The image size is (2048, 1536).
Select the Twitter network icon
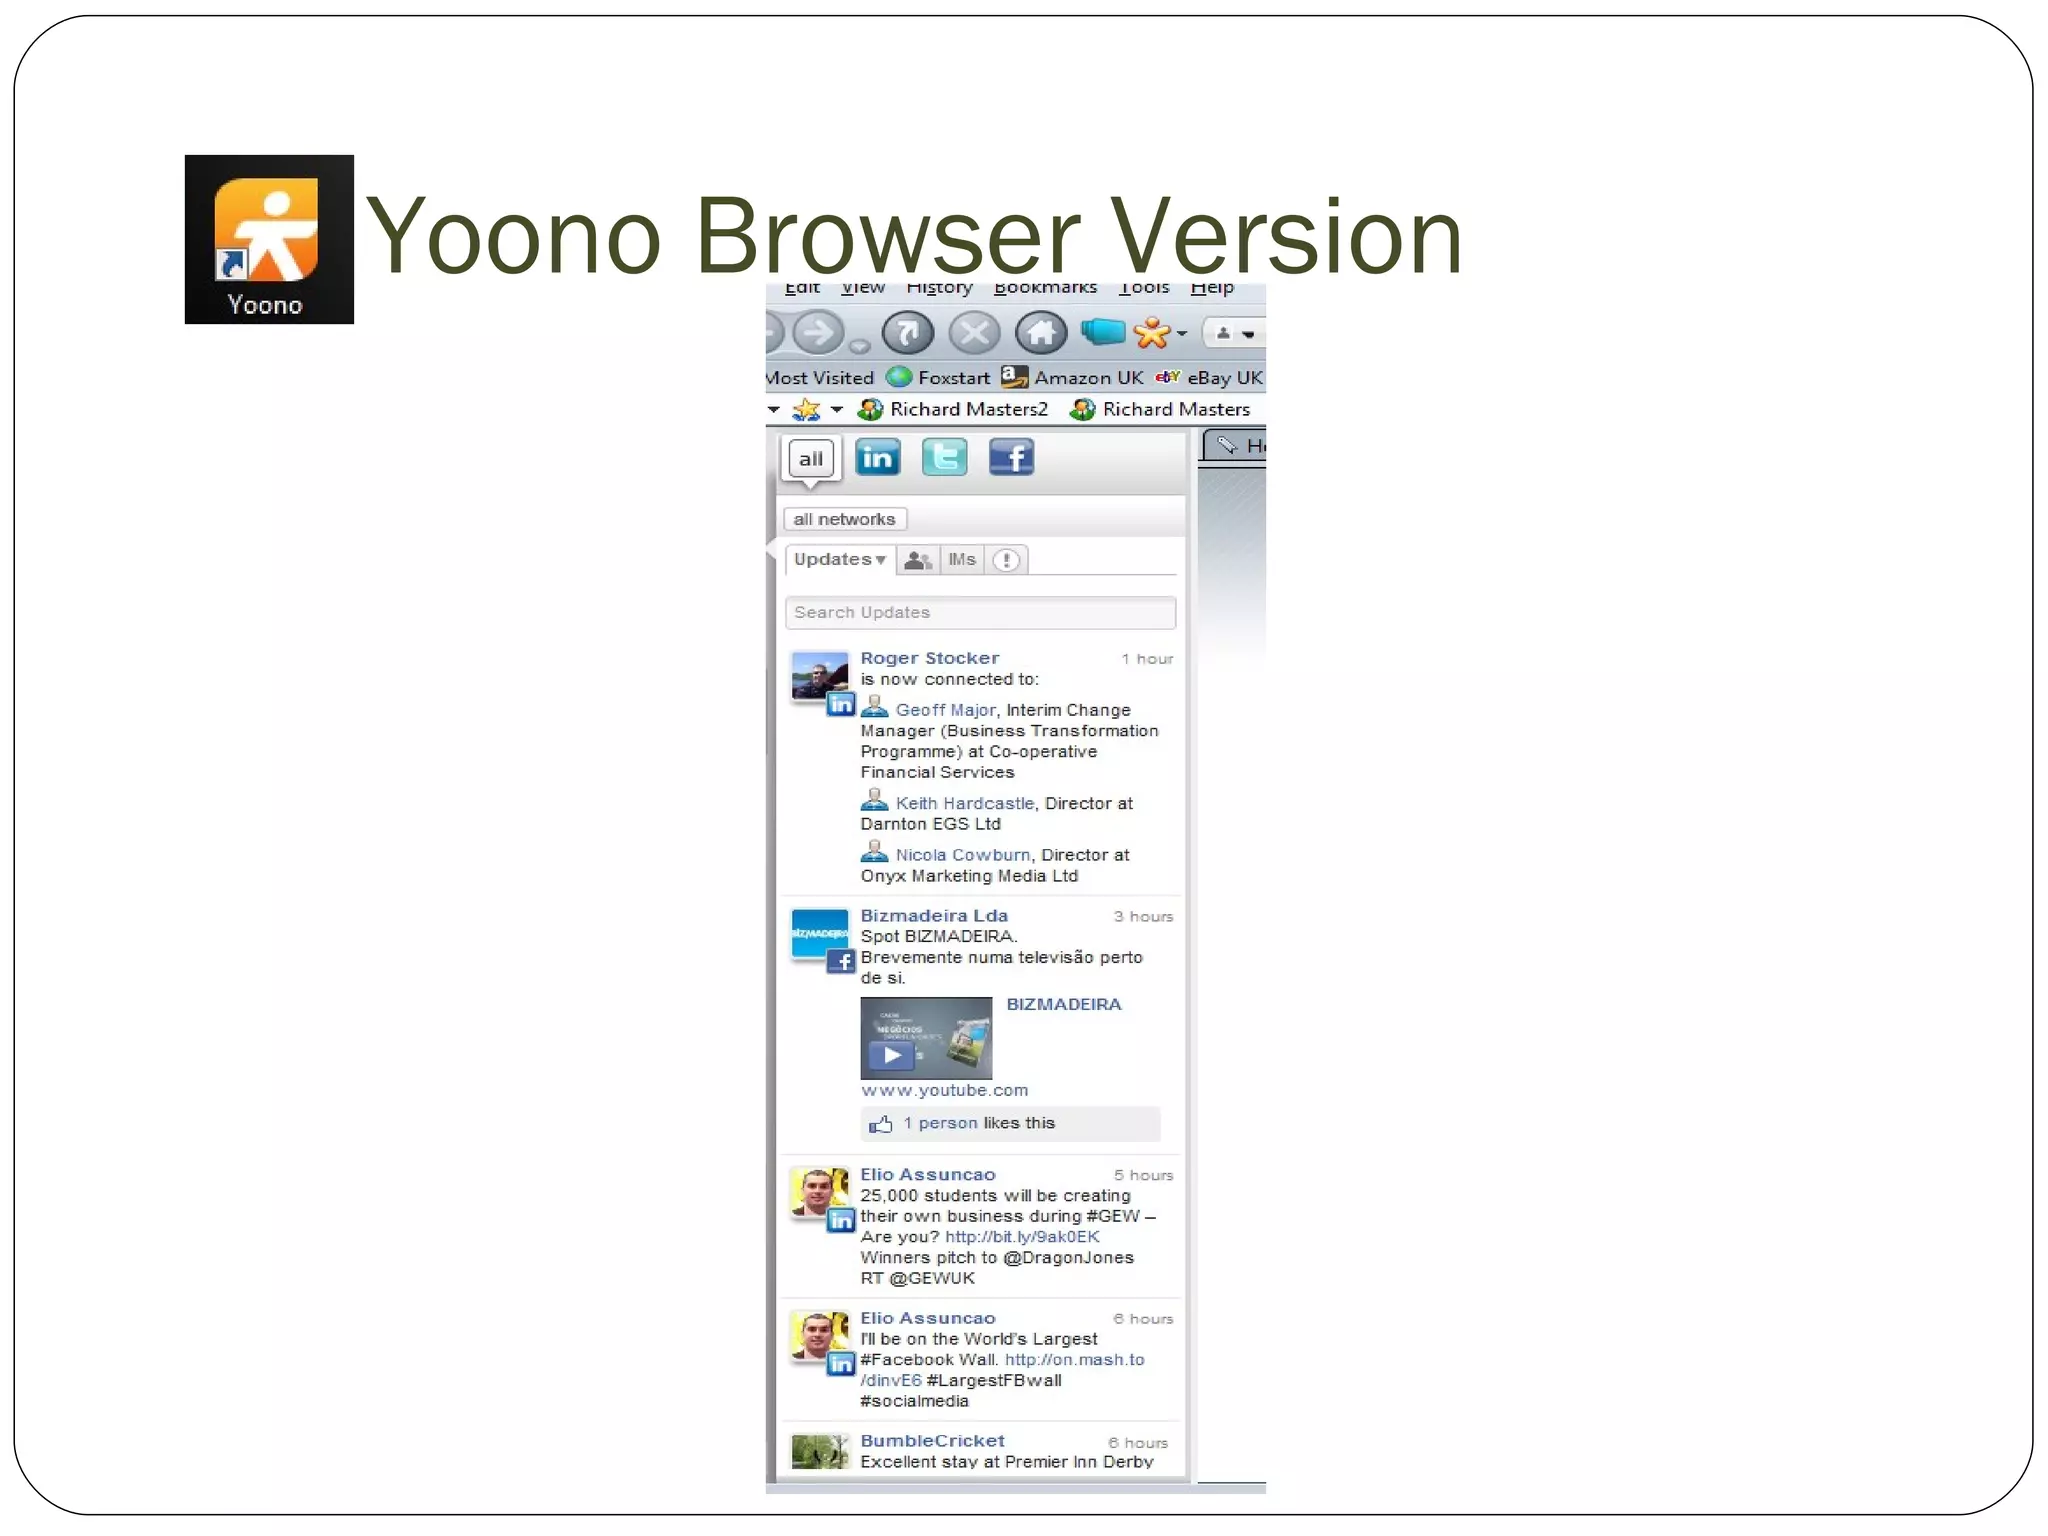(944, 458)
